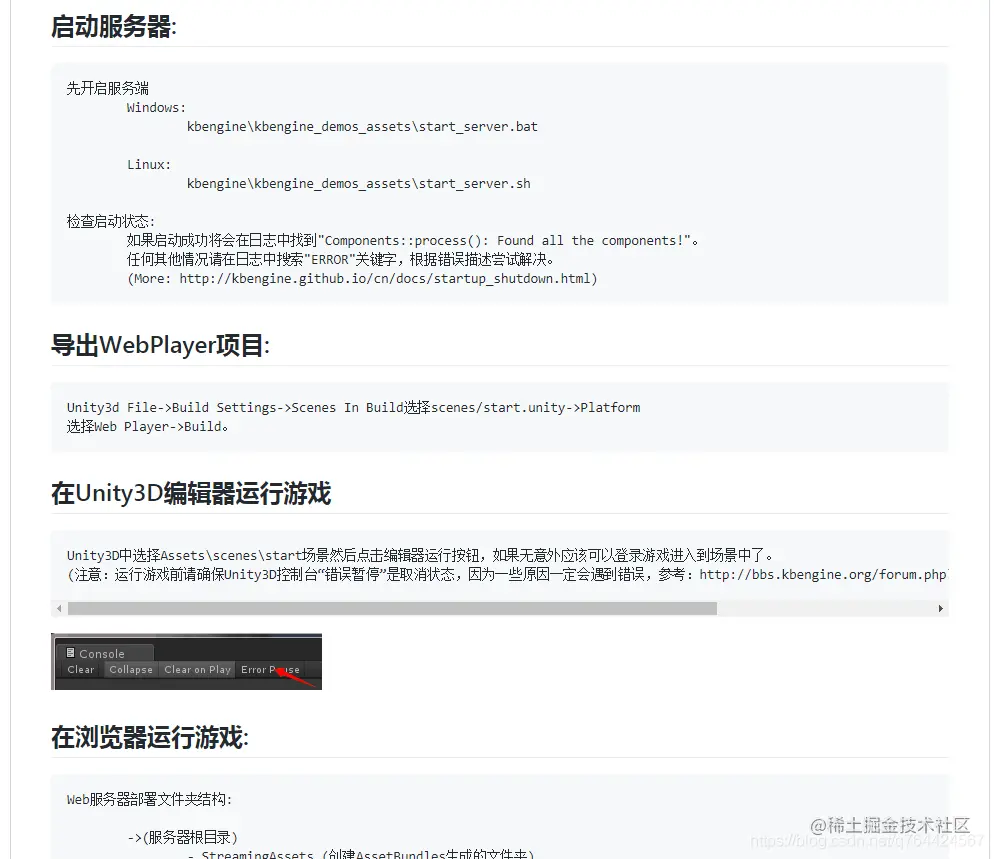Enable Error Pause in the Console
Viewport: 994px width, 859px height.
pos(272,670)
